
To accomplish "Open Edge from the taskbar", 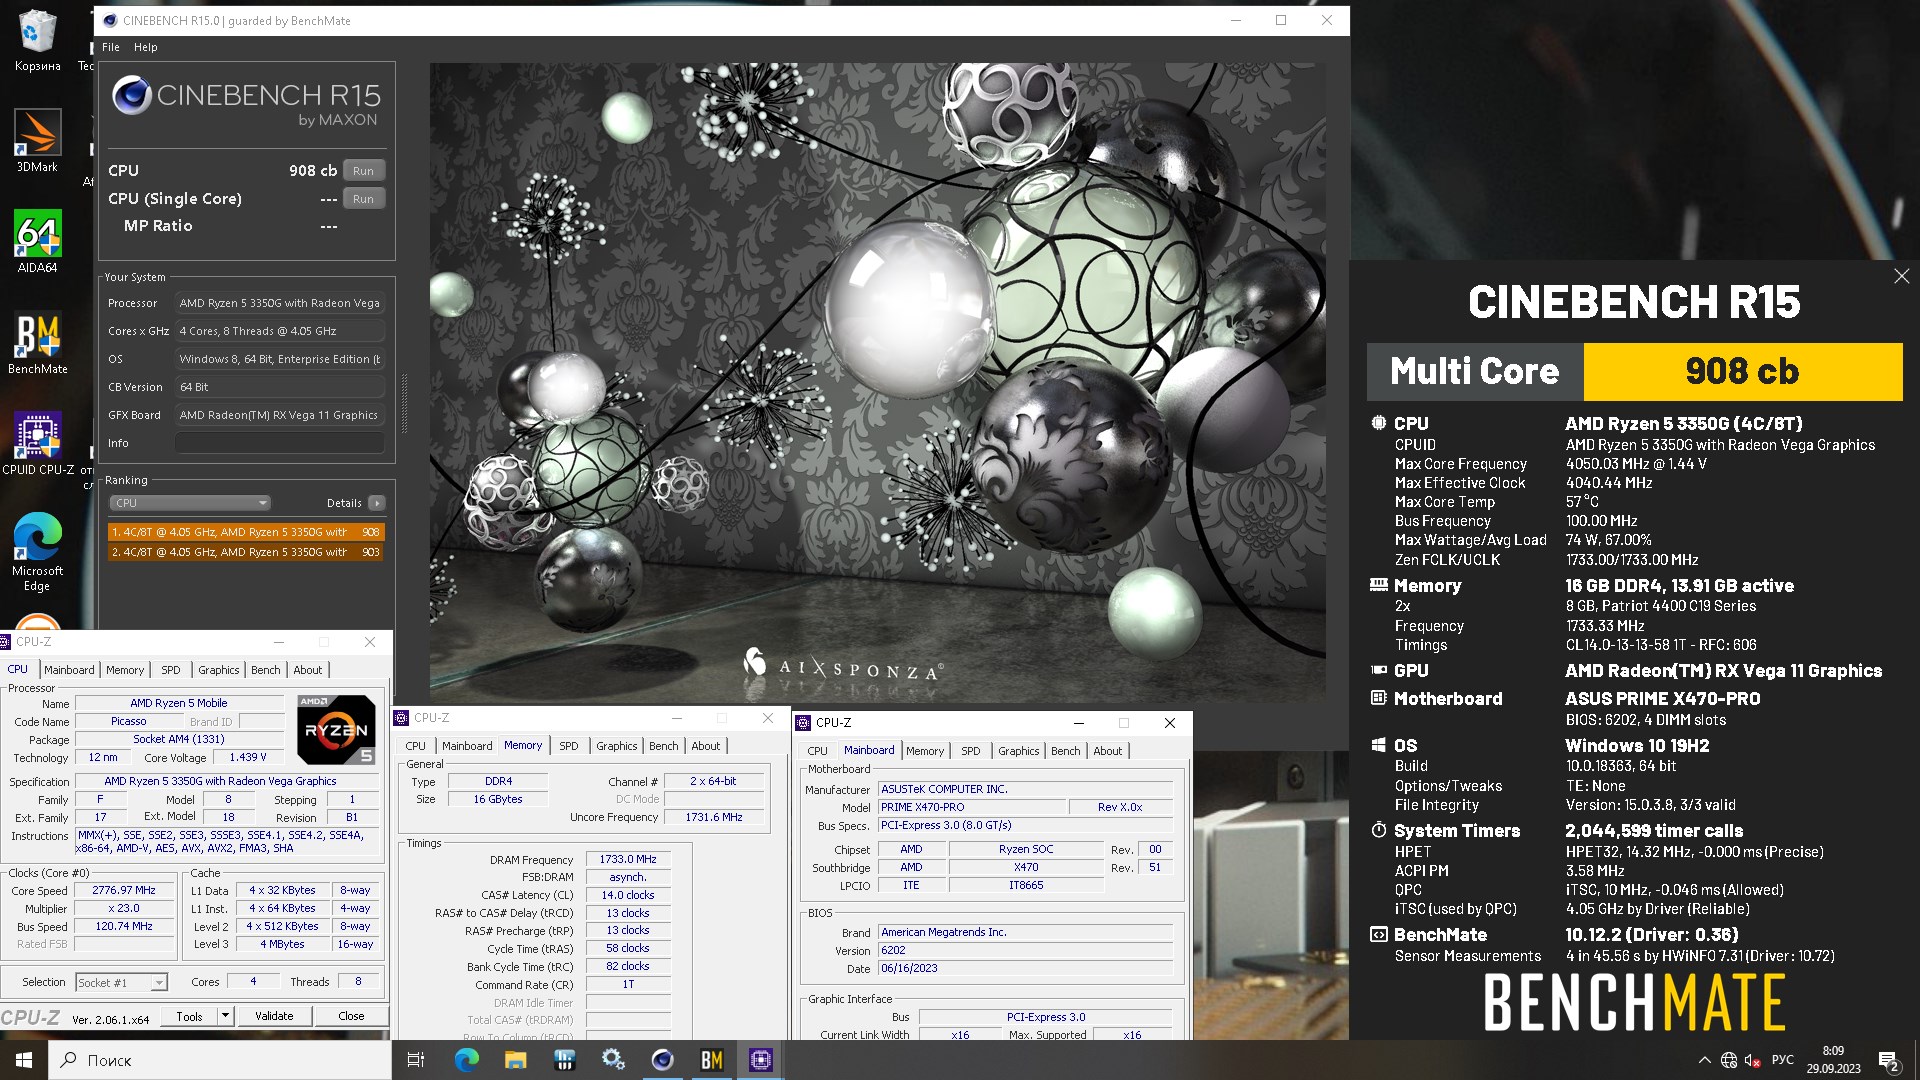I will (466, 1060).
